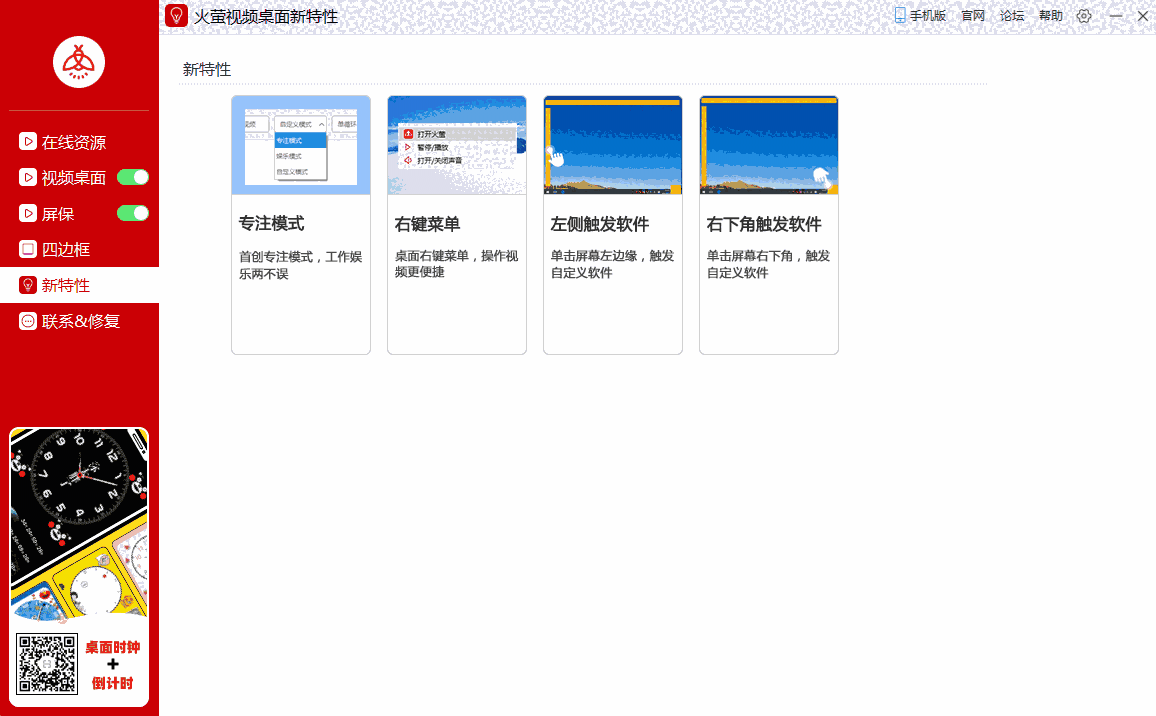
Task: Open the 论坛 link
Action: [x=1011, y=15]
